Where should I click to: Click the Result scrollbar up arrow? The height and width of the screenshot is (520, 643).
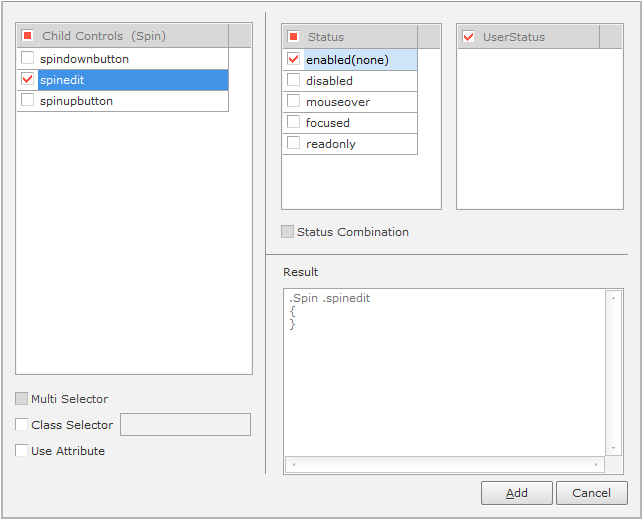coord(613,298)
